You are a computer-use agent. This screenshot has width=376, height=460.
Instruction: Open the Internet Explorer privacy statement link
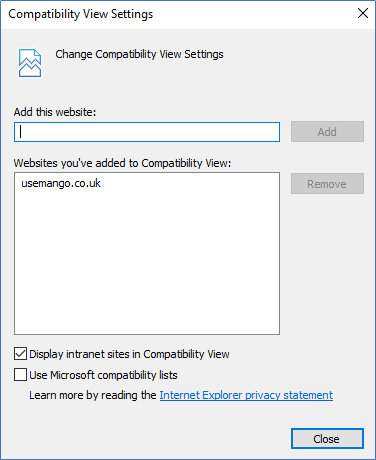(x=246, y=395)
